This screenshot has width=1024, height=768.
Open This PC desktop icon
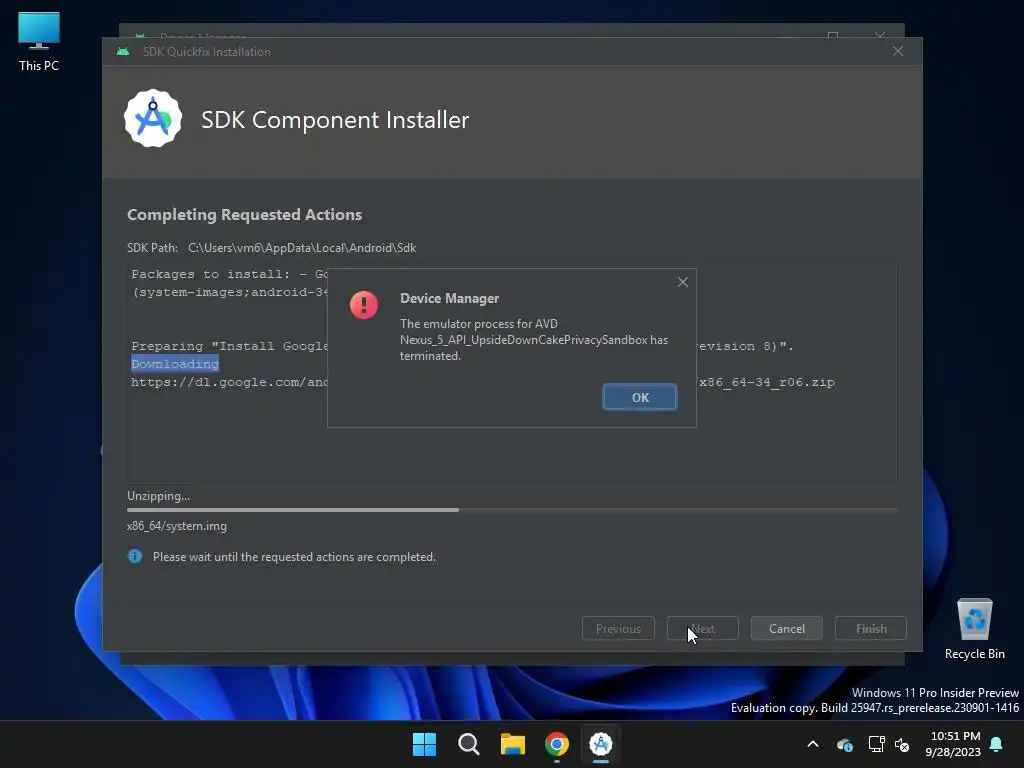39,42
